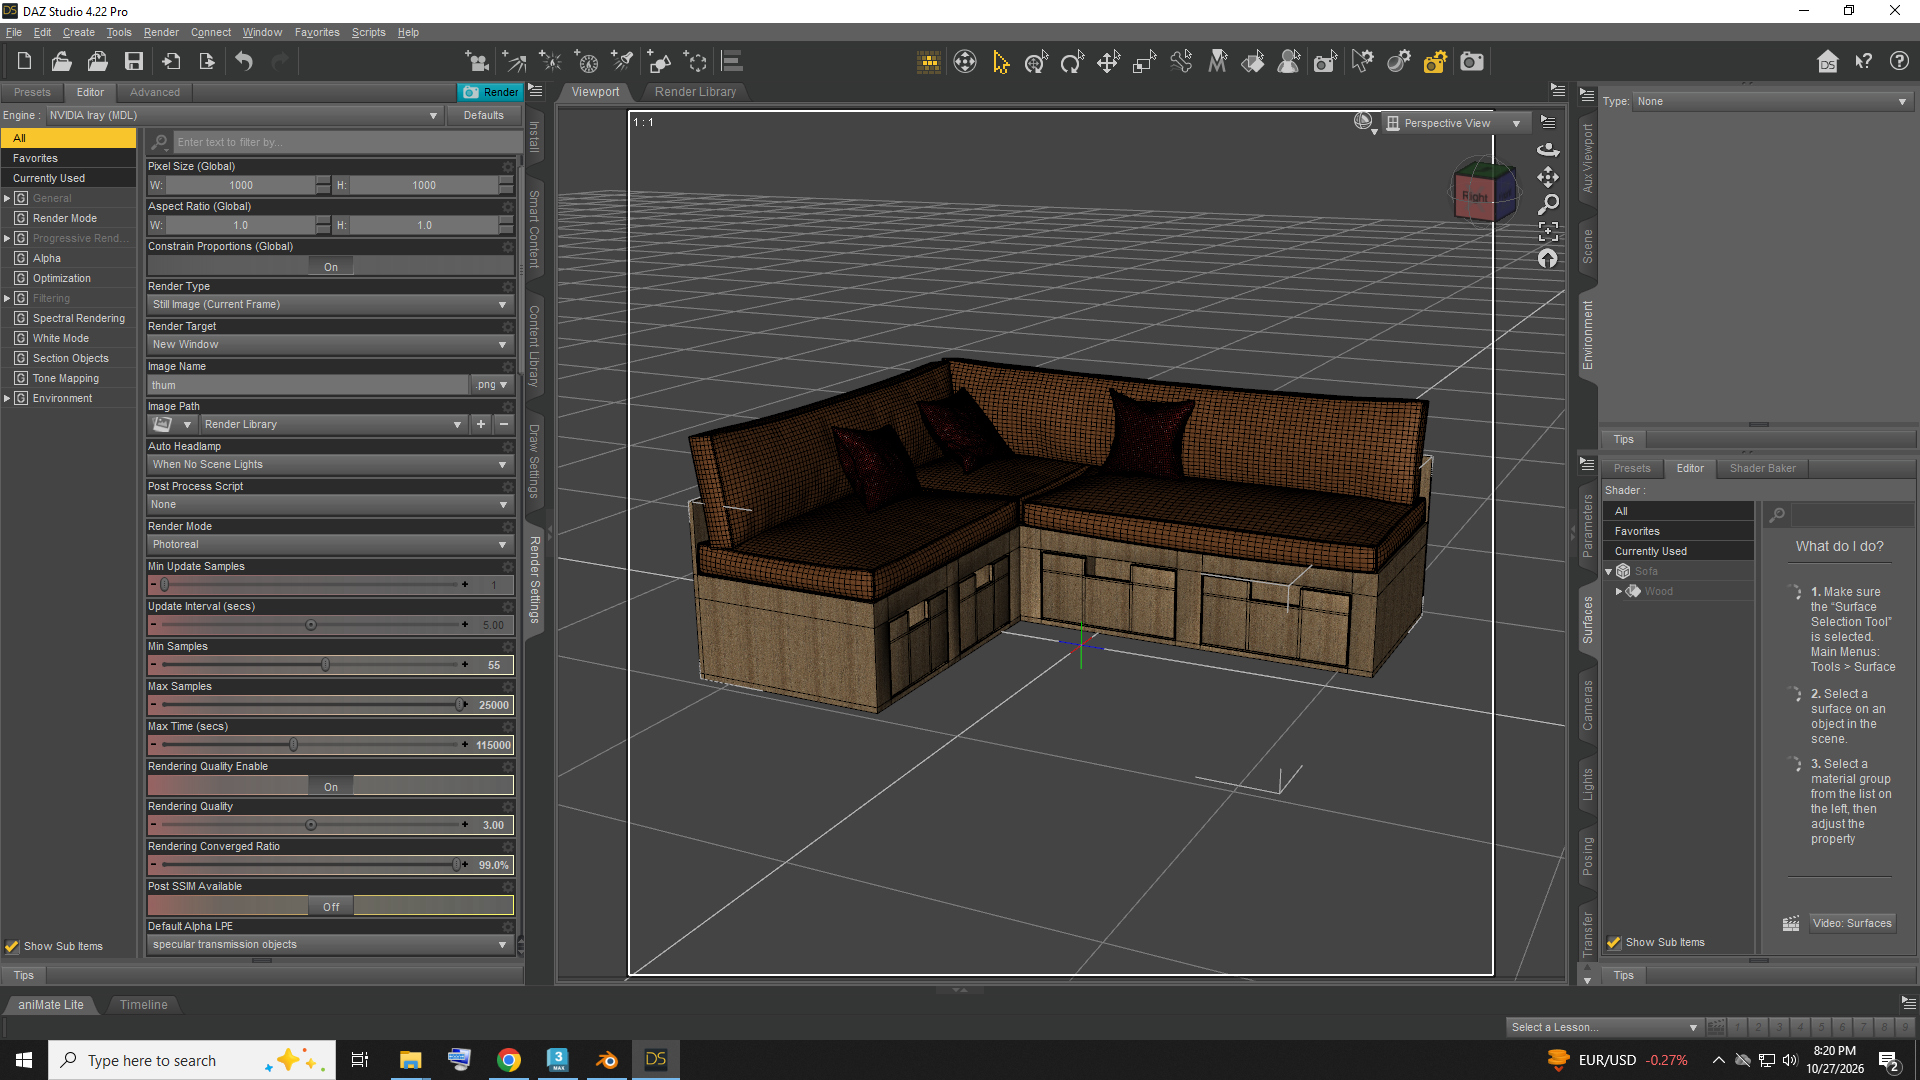Click the render settings filter text field
This screenshot has width=1920, height=1080.
coord(345,142)
